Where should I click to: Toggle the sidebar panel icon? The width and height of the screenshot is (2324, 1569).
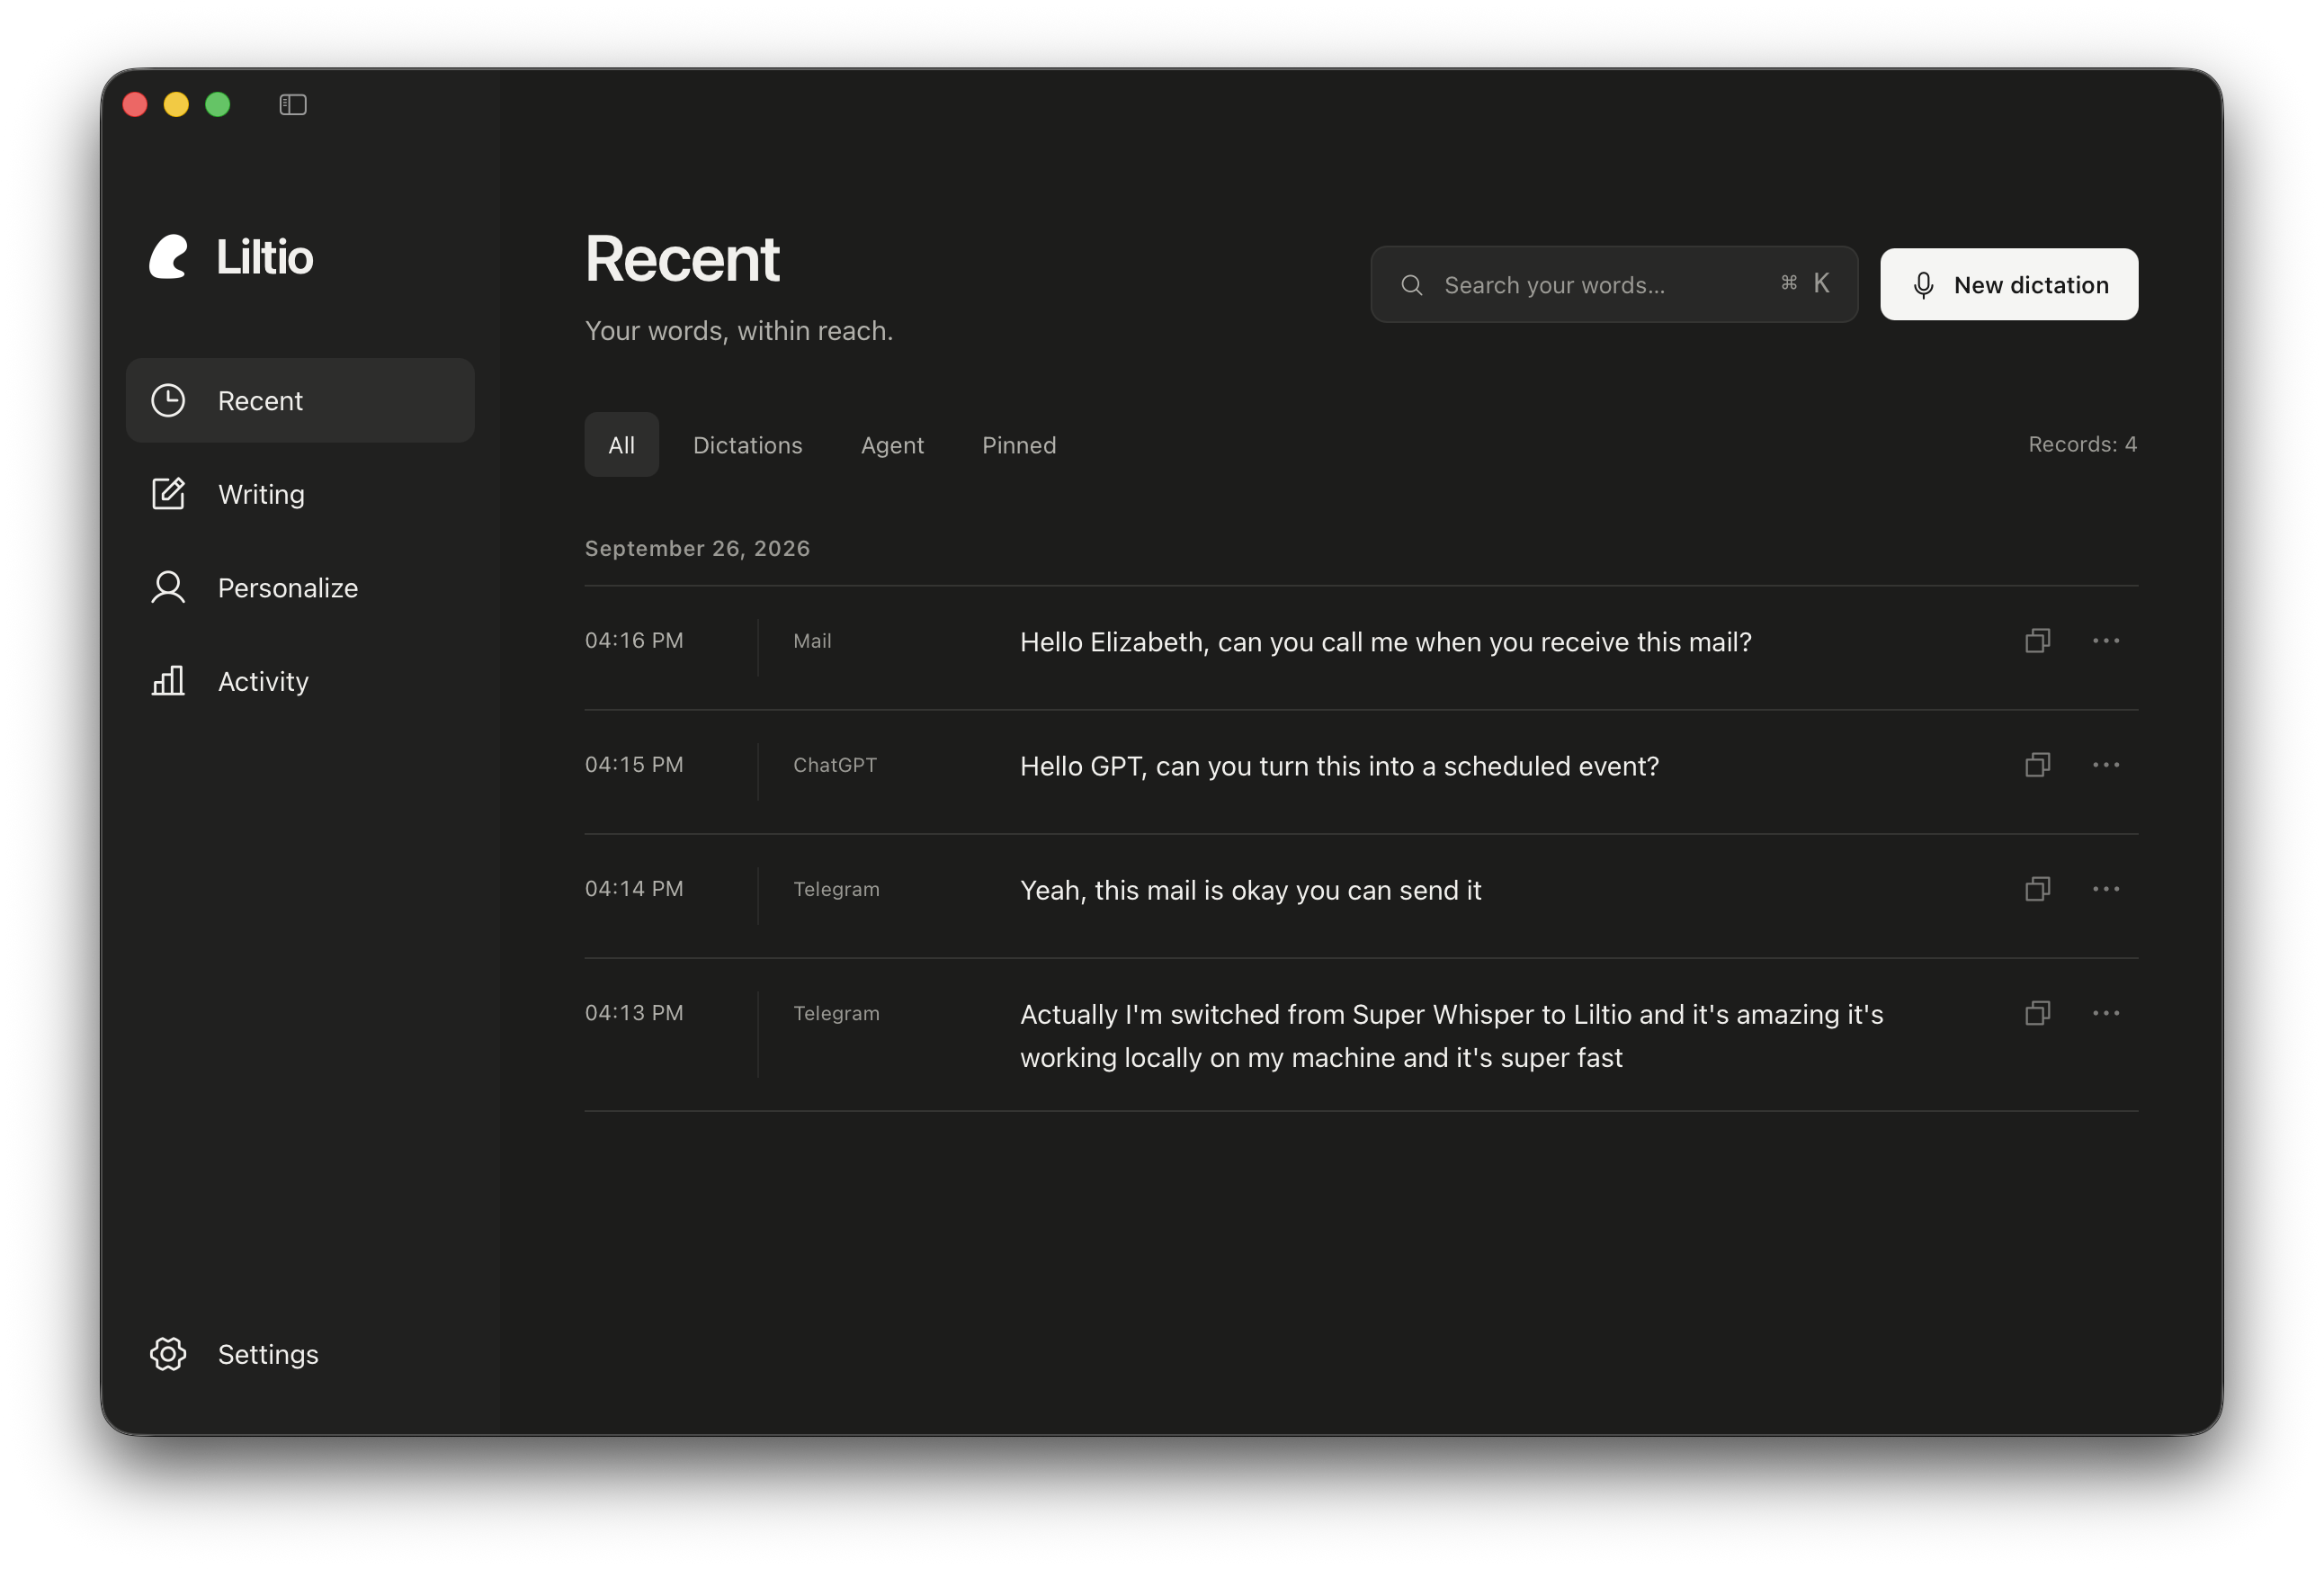(x=292, y=104)
